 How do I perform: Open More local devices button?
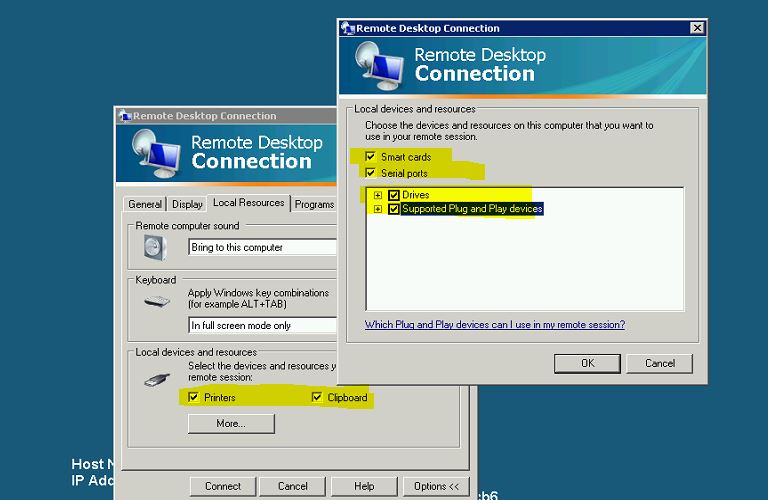(x=231, y=424)
